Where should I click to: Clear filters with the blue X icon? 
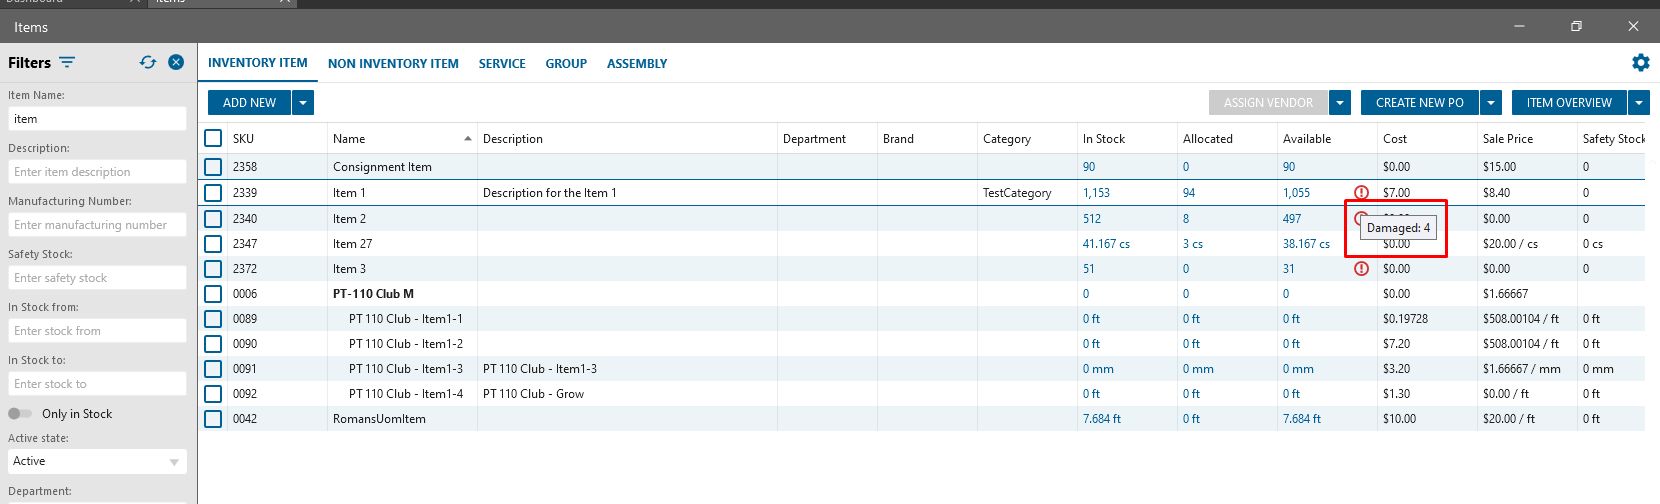point(176,62)
